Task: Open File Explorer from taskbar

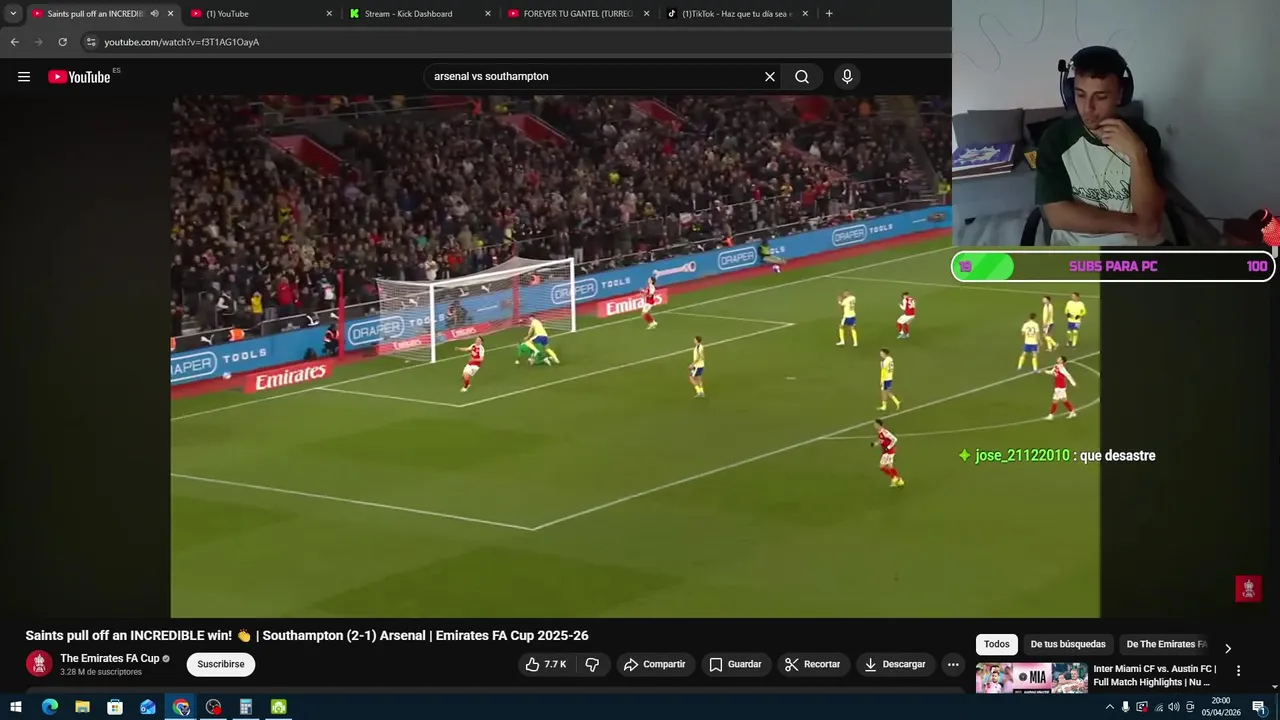Action: coord(82,707)
